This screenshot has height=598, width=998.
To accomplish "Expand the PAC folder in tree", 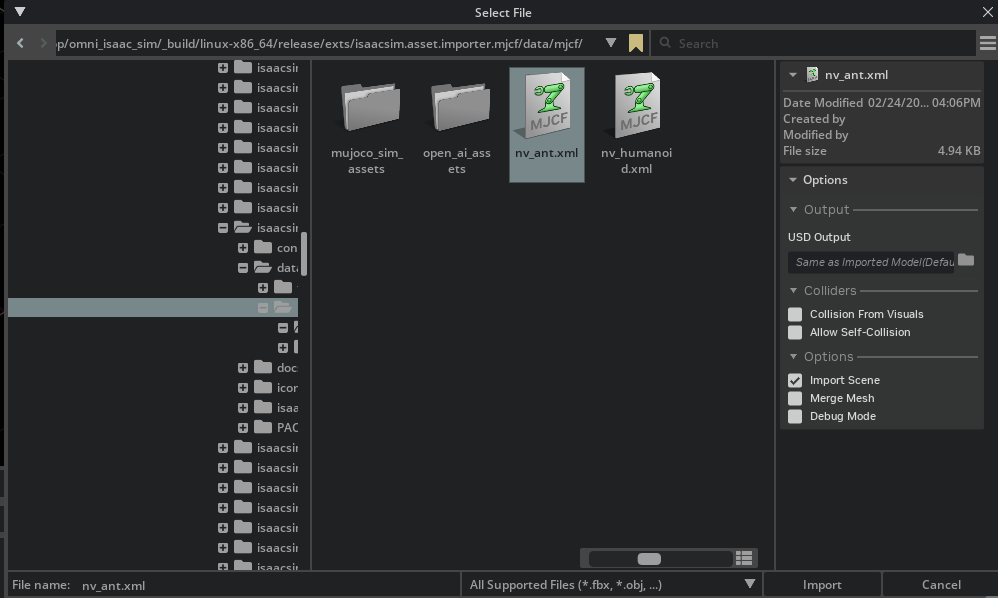I will coord(242,428).
